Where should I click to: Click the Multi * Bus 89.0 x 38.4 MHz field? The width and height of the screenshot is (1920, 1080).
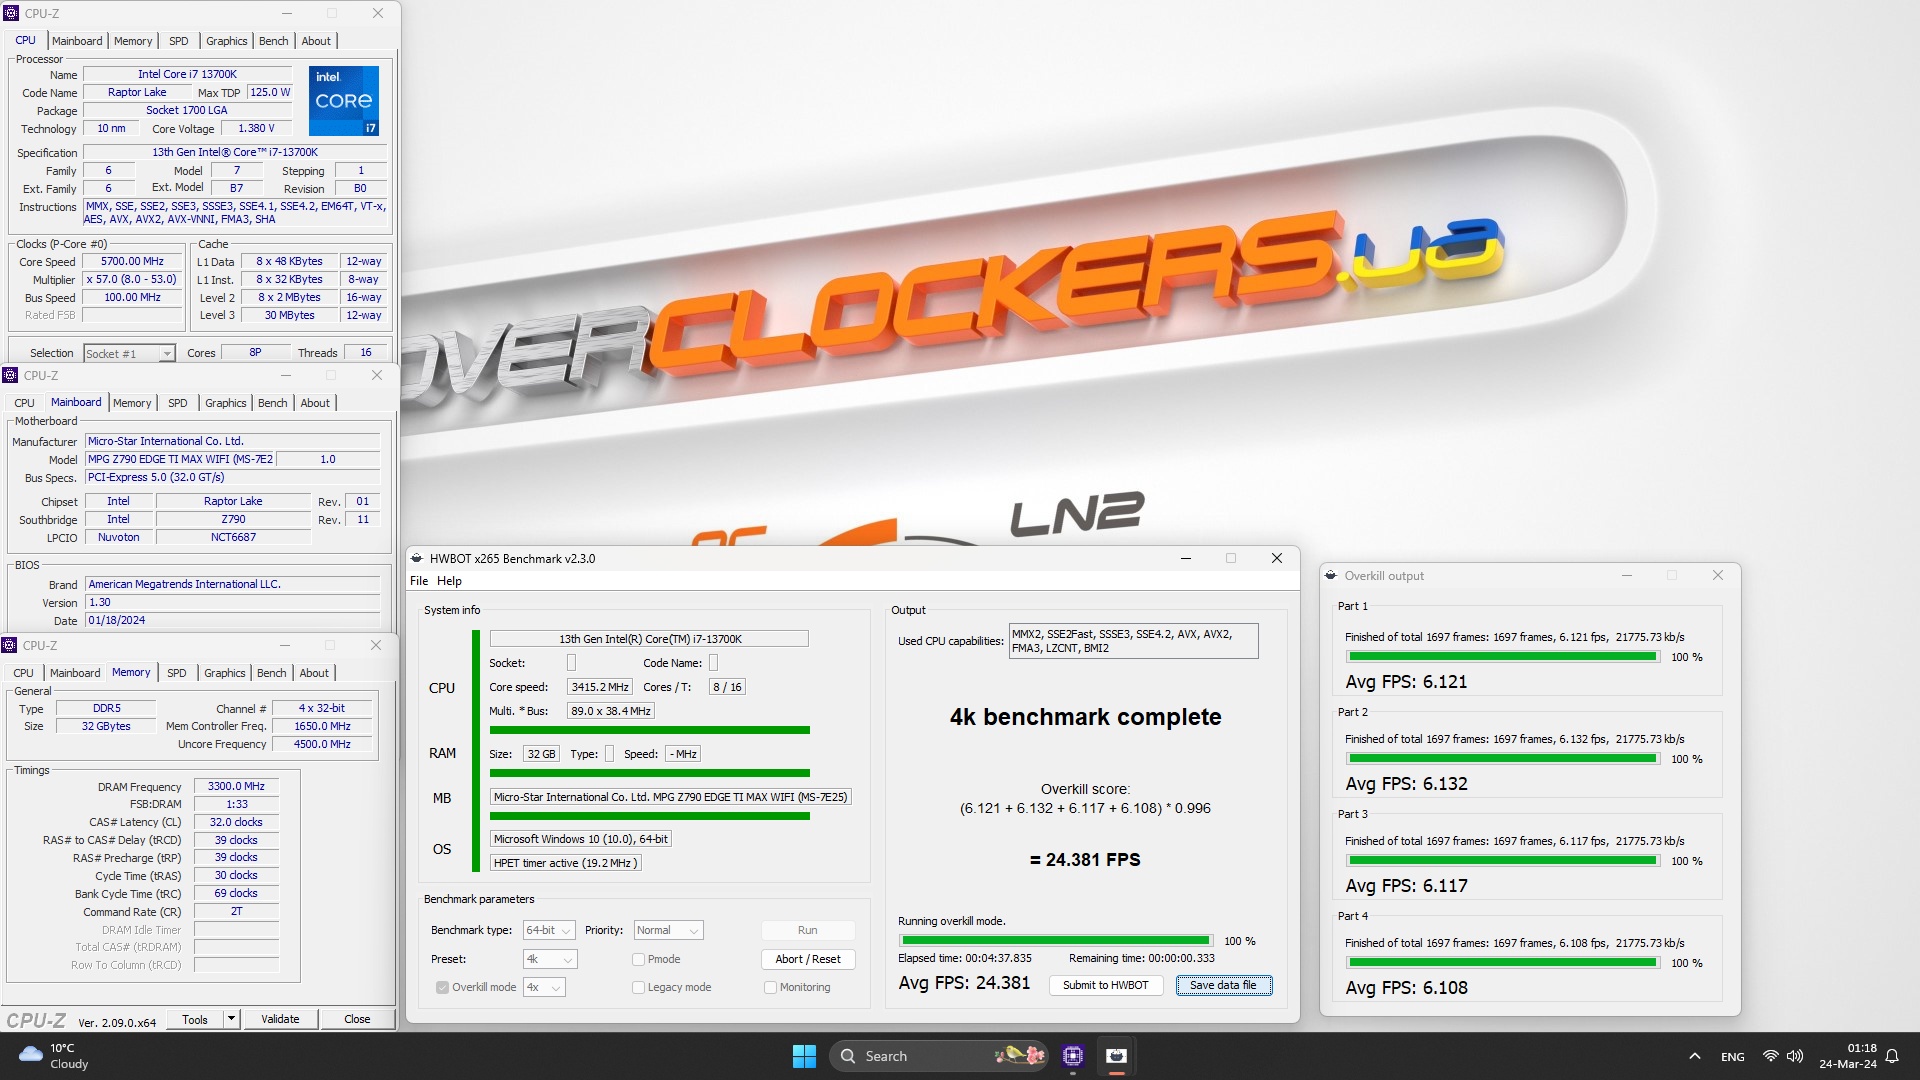click(611, 711)
